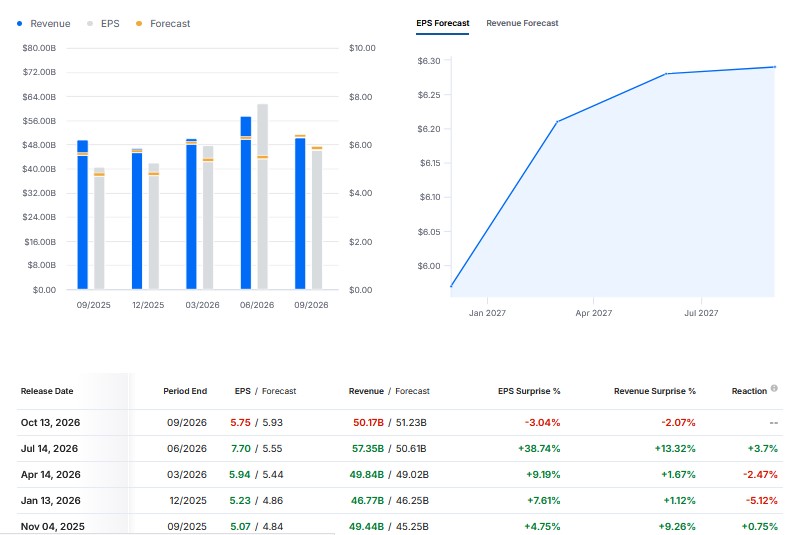Click the -2.07% revenue surprise

click(x=678, y=423)
